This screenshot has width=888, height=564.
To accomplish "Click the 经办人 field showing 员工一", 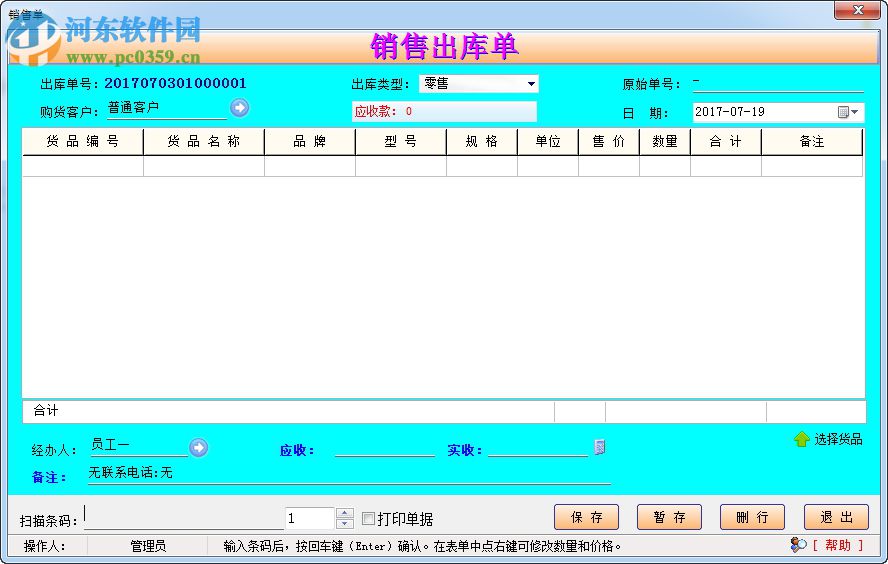I will click(x=139, y=446).
